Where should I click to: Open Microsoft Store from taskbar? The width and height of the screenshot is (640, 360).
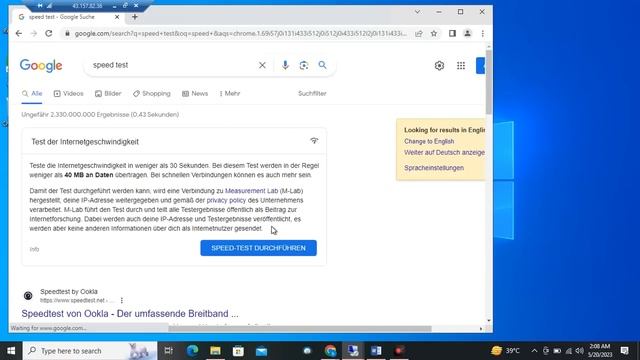[x=238, y=351]
